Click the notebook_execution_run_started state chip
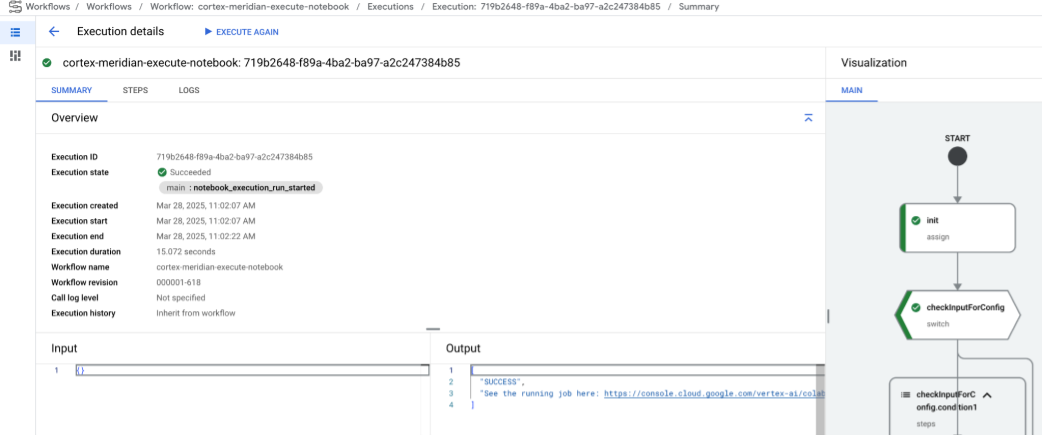 241,187
